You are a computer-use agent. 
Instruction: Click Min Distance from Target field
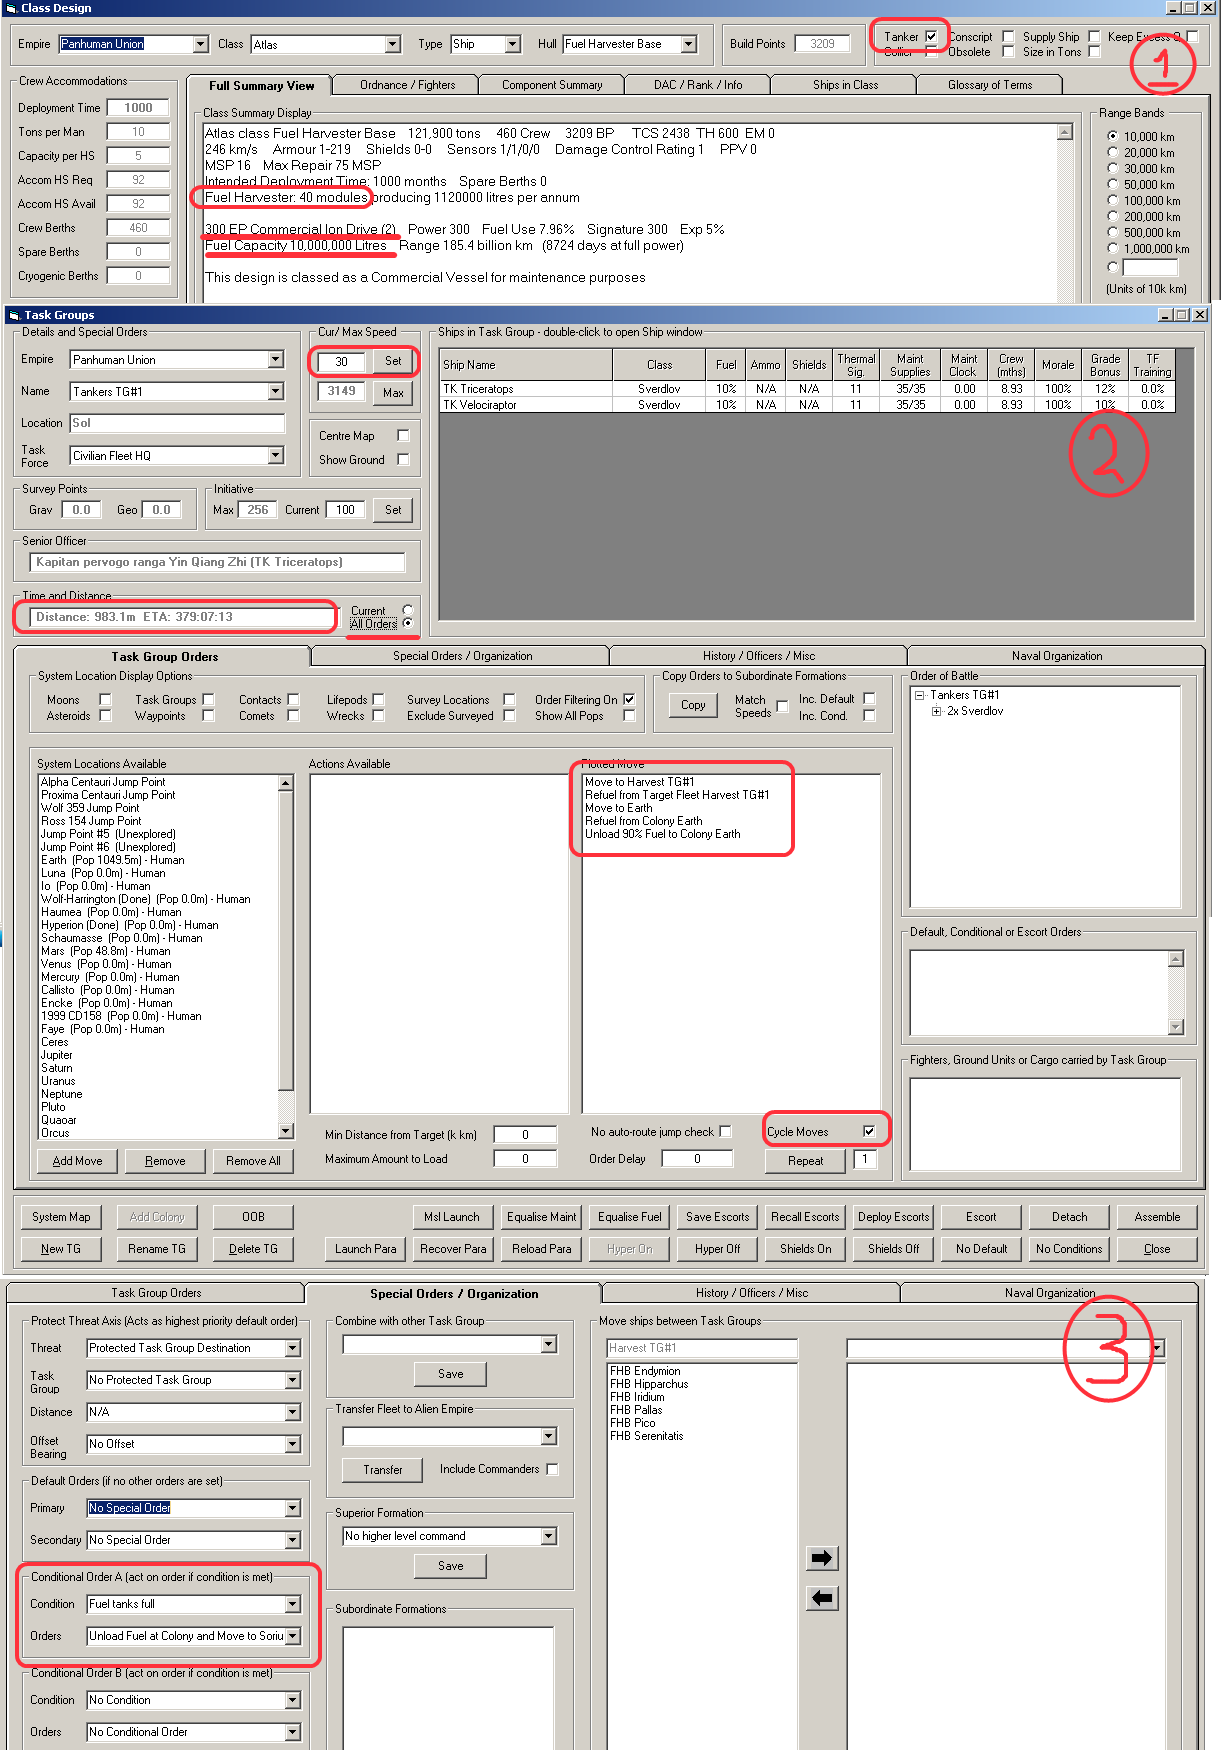point(525,1135)
